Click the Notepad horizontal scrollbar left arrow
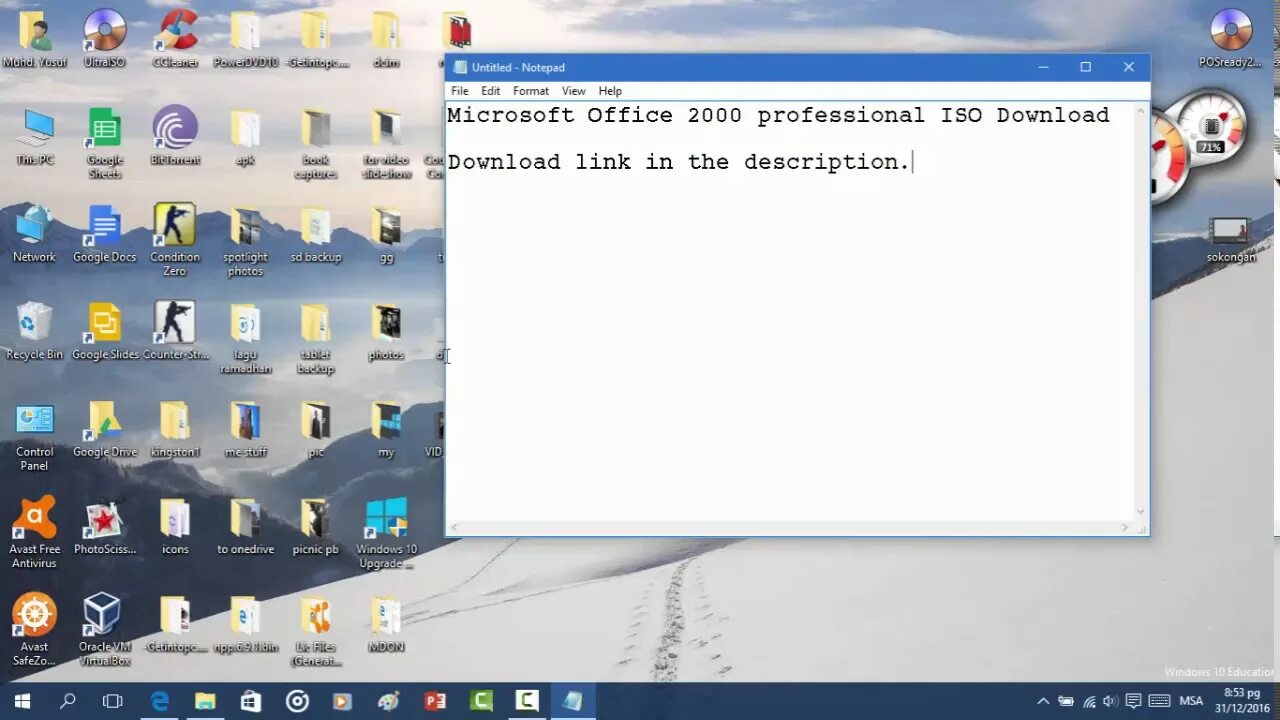The height and width of the screenshot is (720, 1280). point(453,528)
